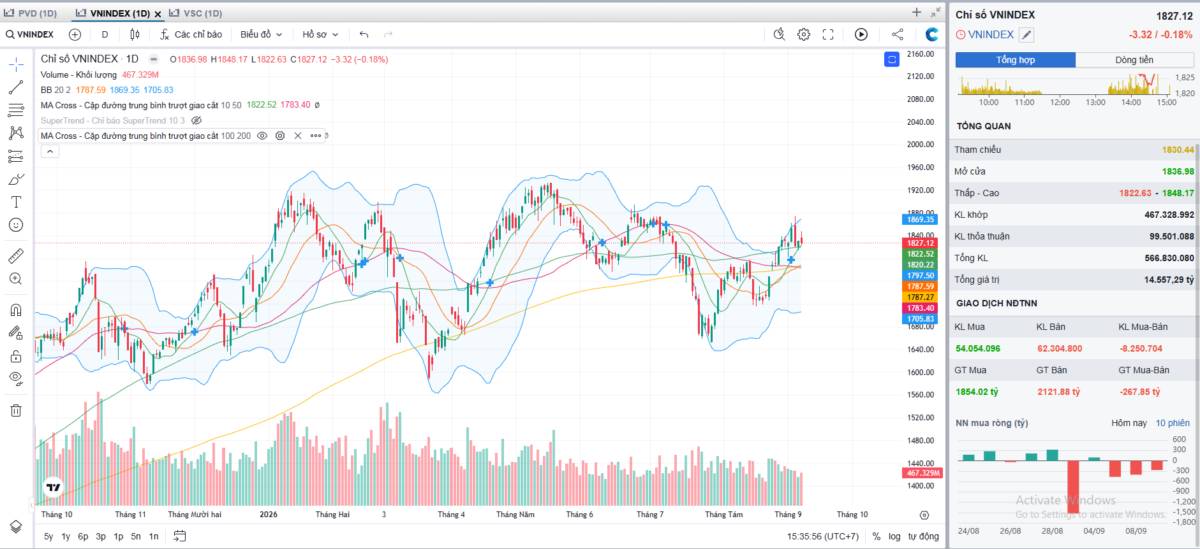Viewport: 1200px width, 549px height.
Task: Show the hidden SuperTrend indicator
Action: pos(196,120)
